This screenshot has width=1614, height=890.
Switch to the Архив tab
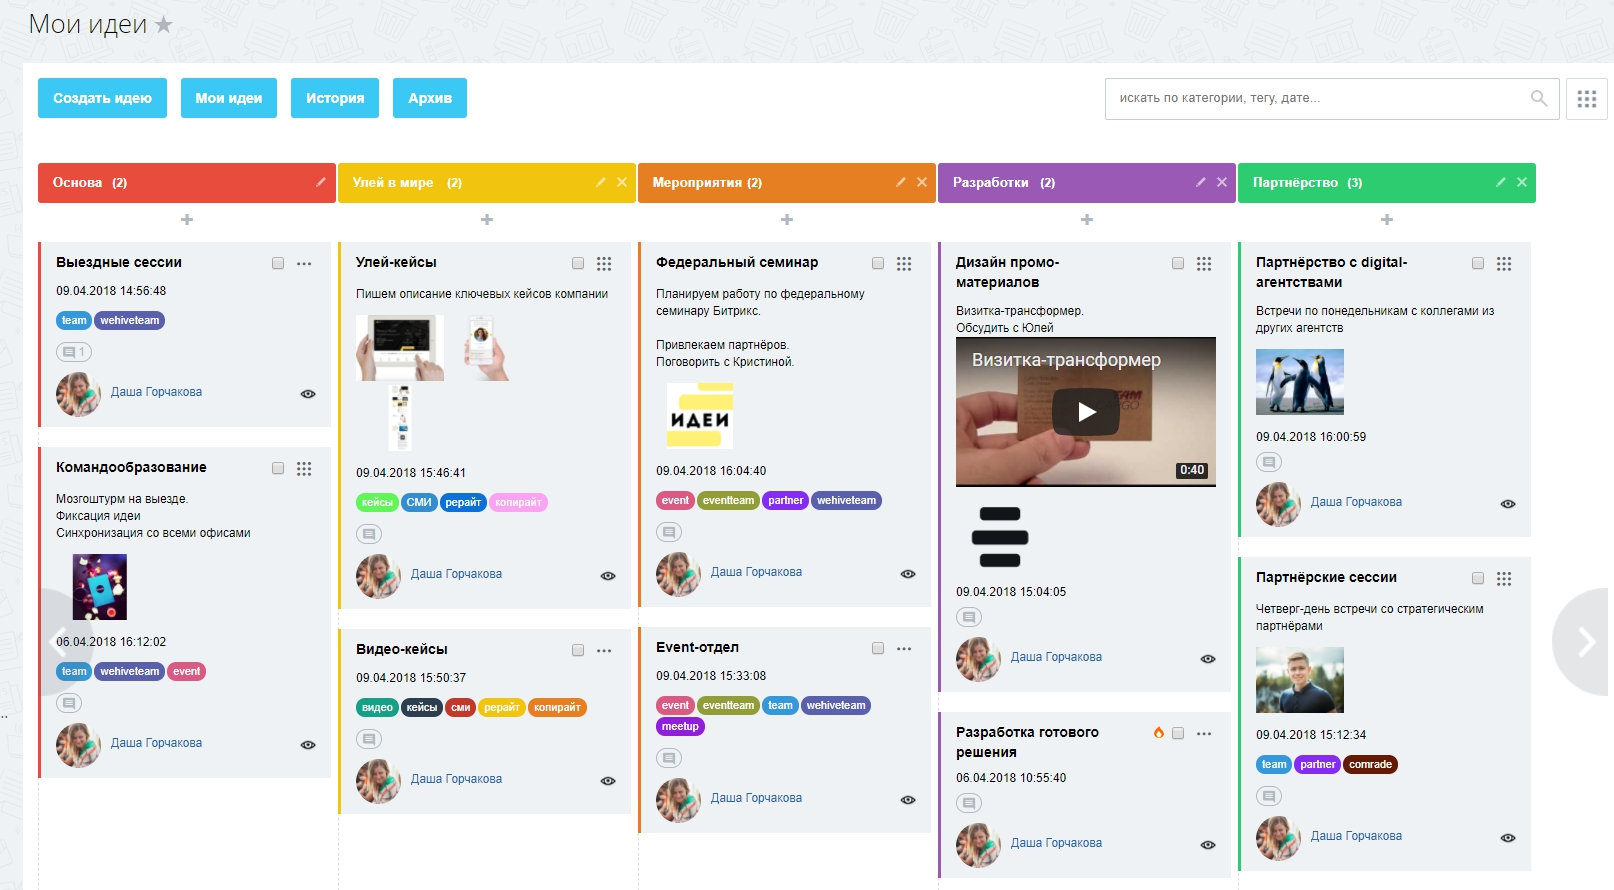pyautogui.click(x=430, y=98)
